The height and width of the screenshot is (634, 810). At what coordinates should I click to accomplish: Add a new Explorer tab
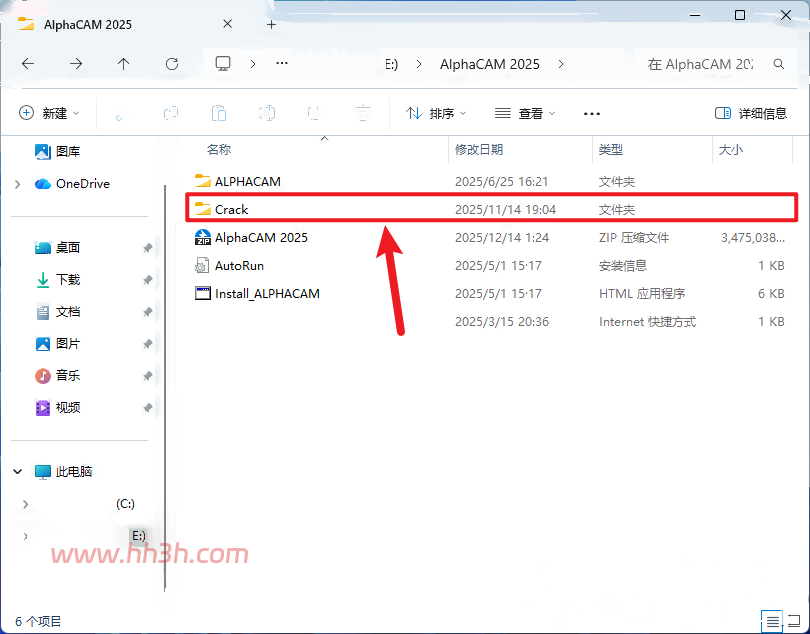(271, 24)
